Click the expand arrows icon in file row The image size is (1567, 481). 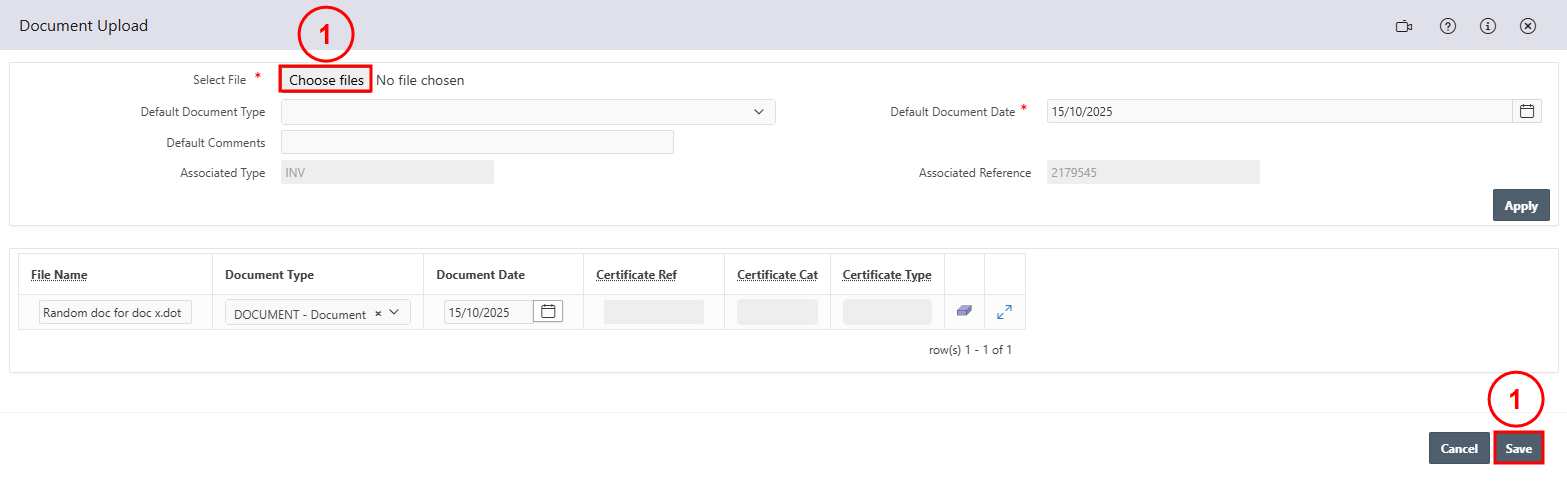[1005, 312]
